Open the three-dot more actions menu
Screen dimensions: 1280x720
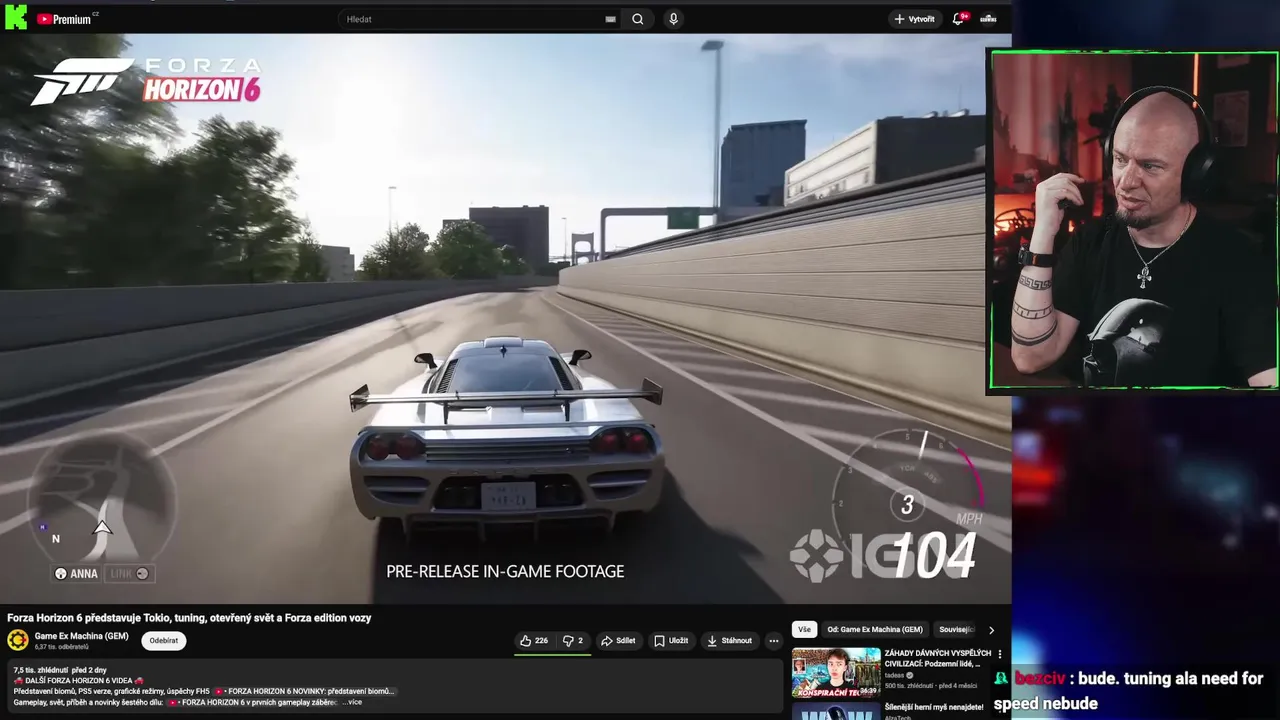tap(773, 641)
